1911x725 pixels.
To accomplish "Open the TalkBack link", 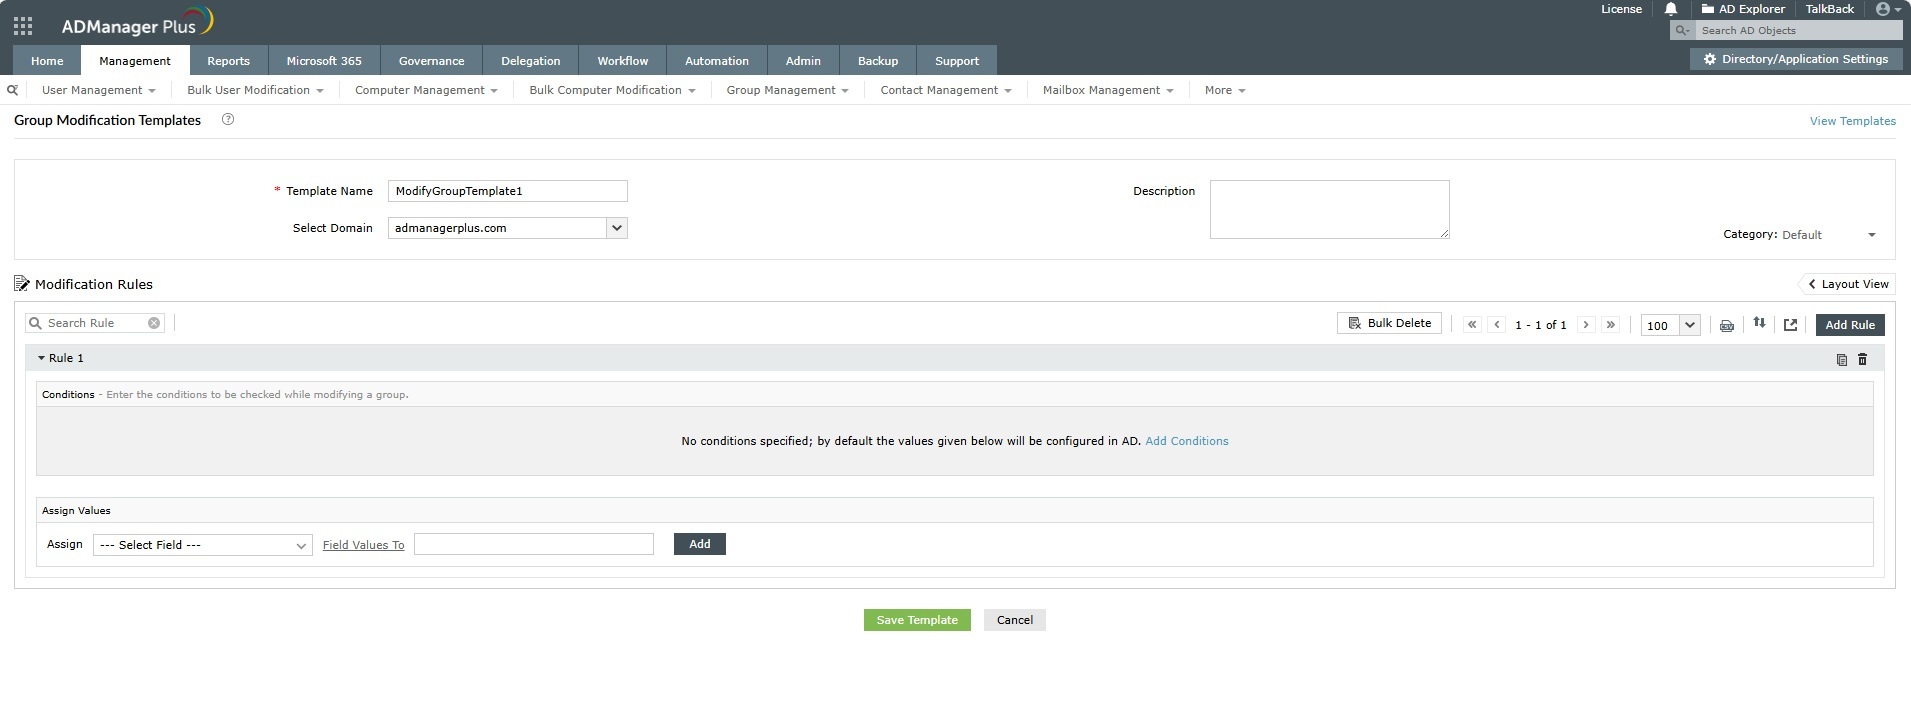I will (x=1829, y=9).
